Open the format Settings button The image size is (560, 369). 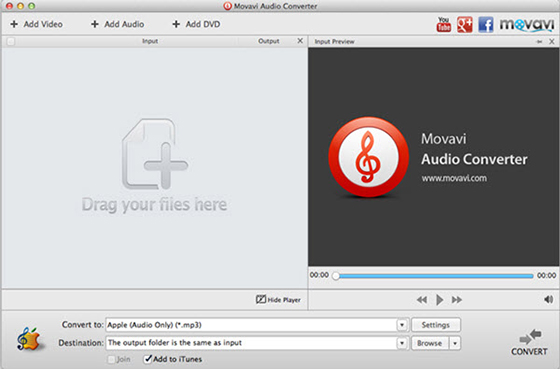pyautogui.click(x=436, y=325)
